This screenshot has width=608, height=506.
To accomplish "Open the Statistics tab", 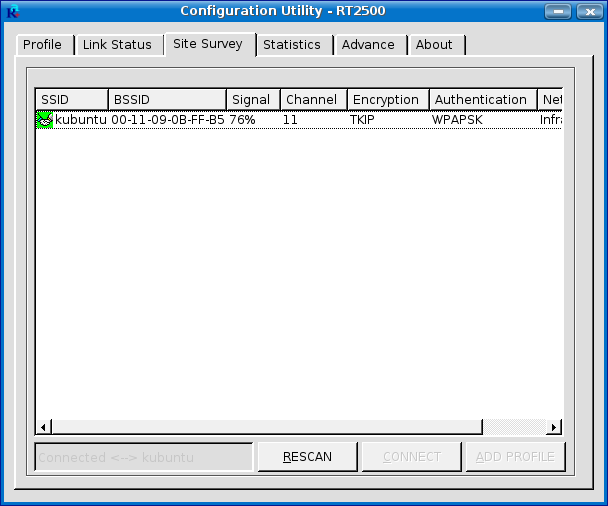I will (292, 45).
